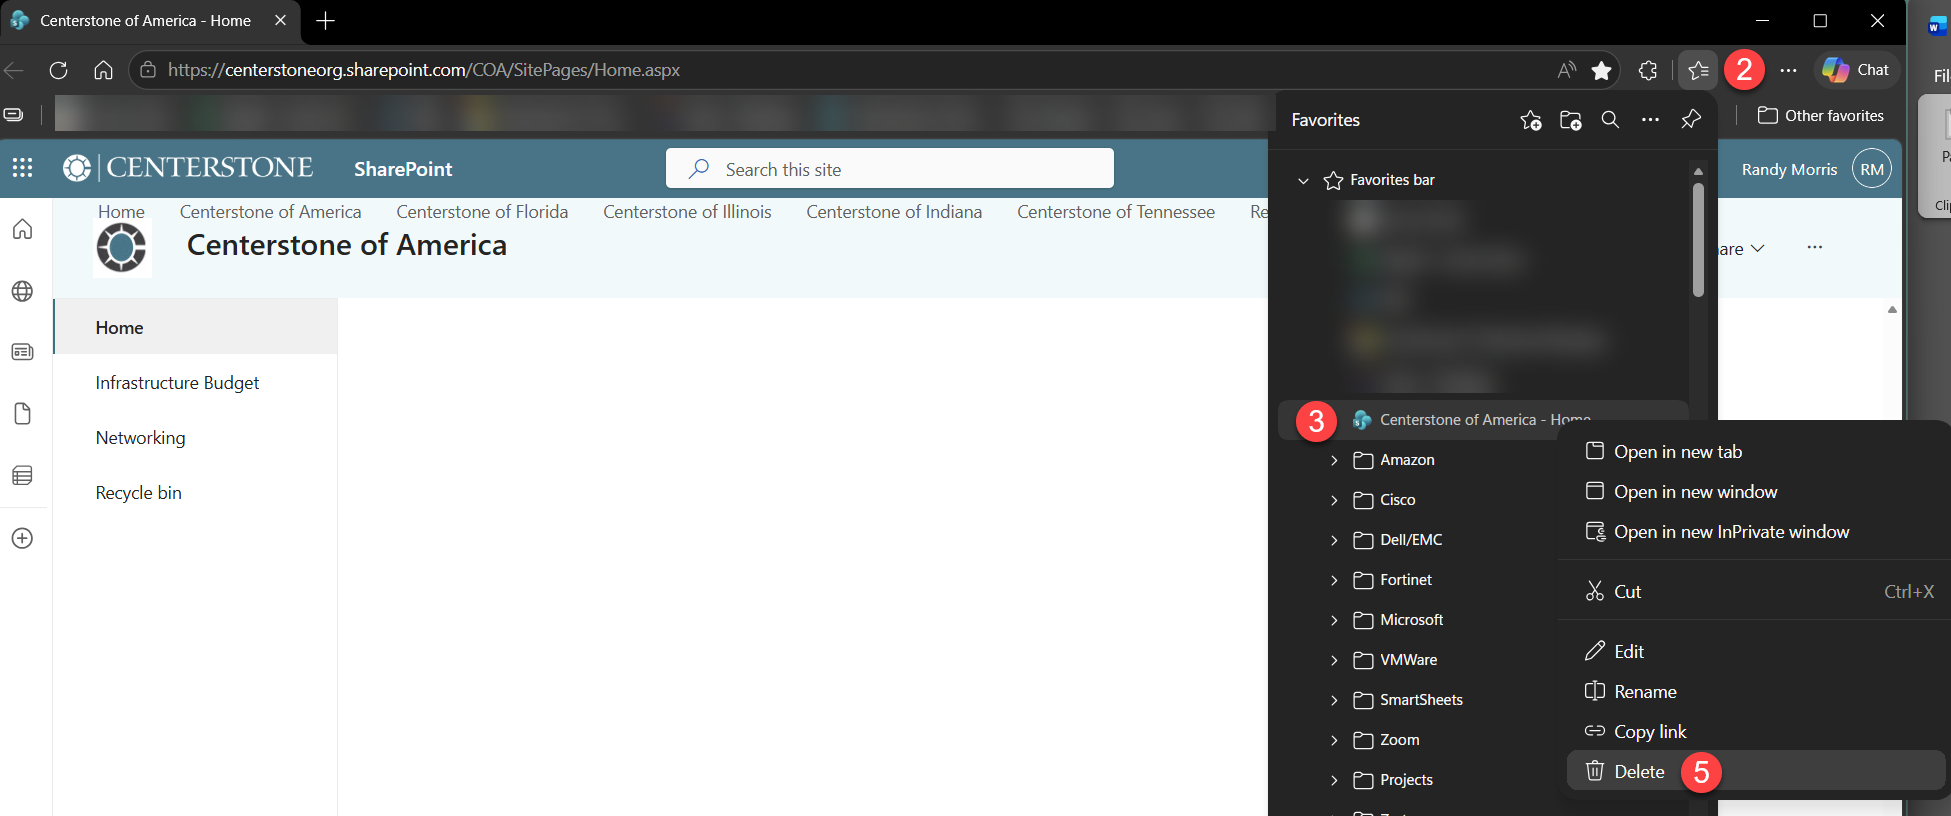Expand the Zoom favorites folder
Viewport: 1951px width, 816px height.
click(x=1334, y=740)
